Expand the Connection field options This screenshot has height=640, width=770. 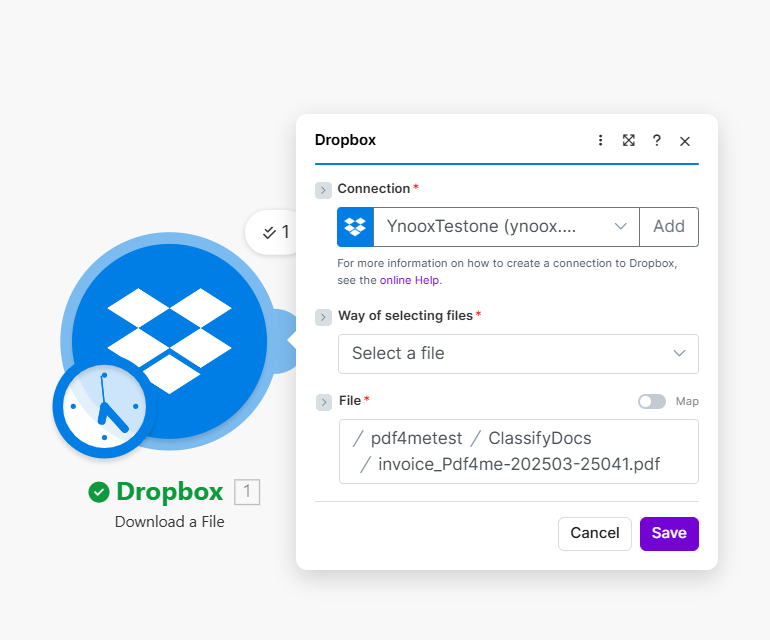click(323, 190)
